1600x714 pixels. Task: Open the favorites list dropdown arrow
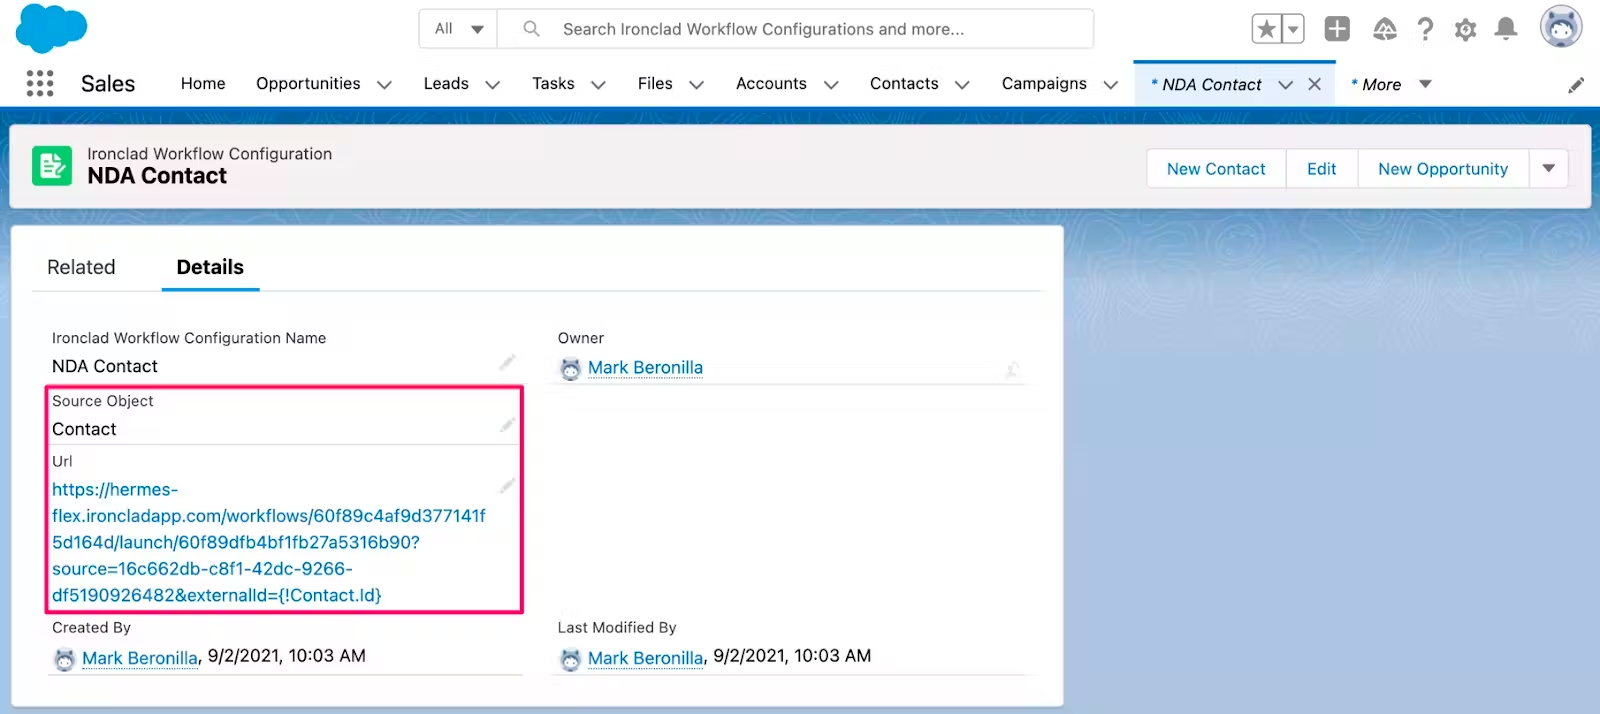[1293, 29]
